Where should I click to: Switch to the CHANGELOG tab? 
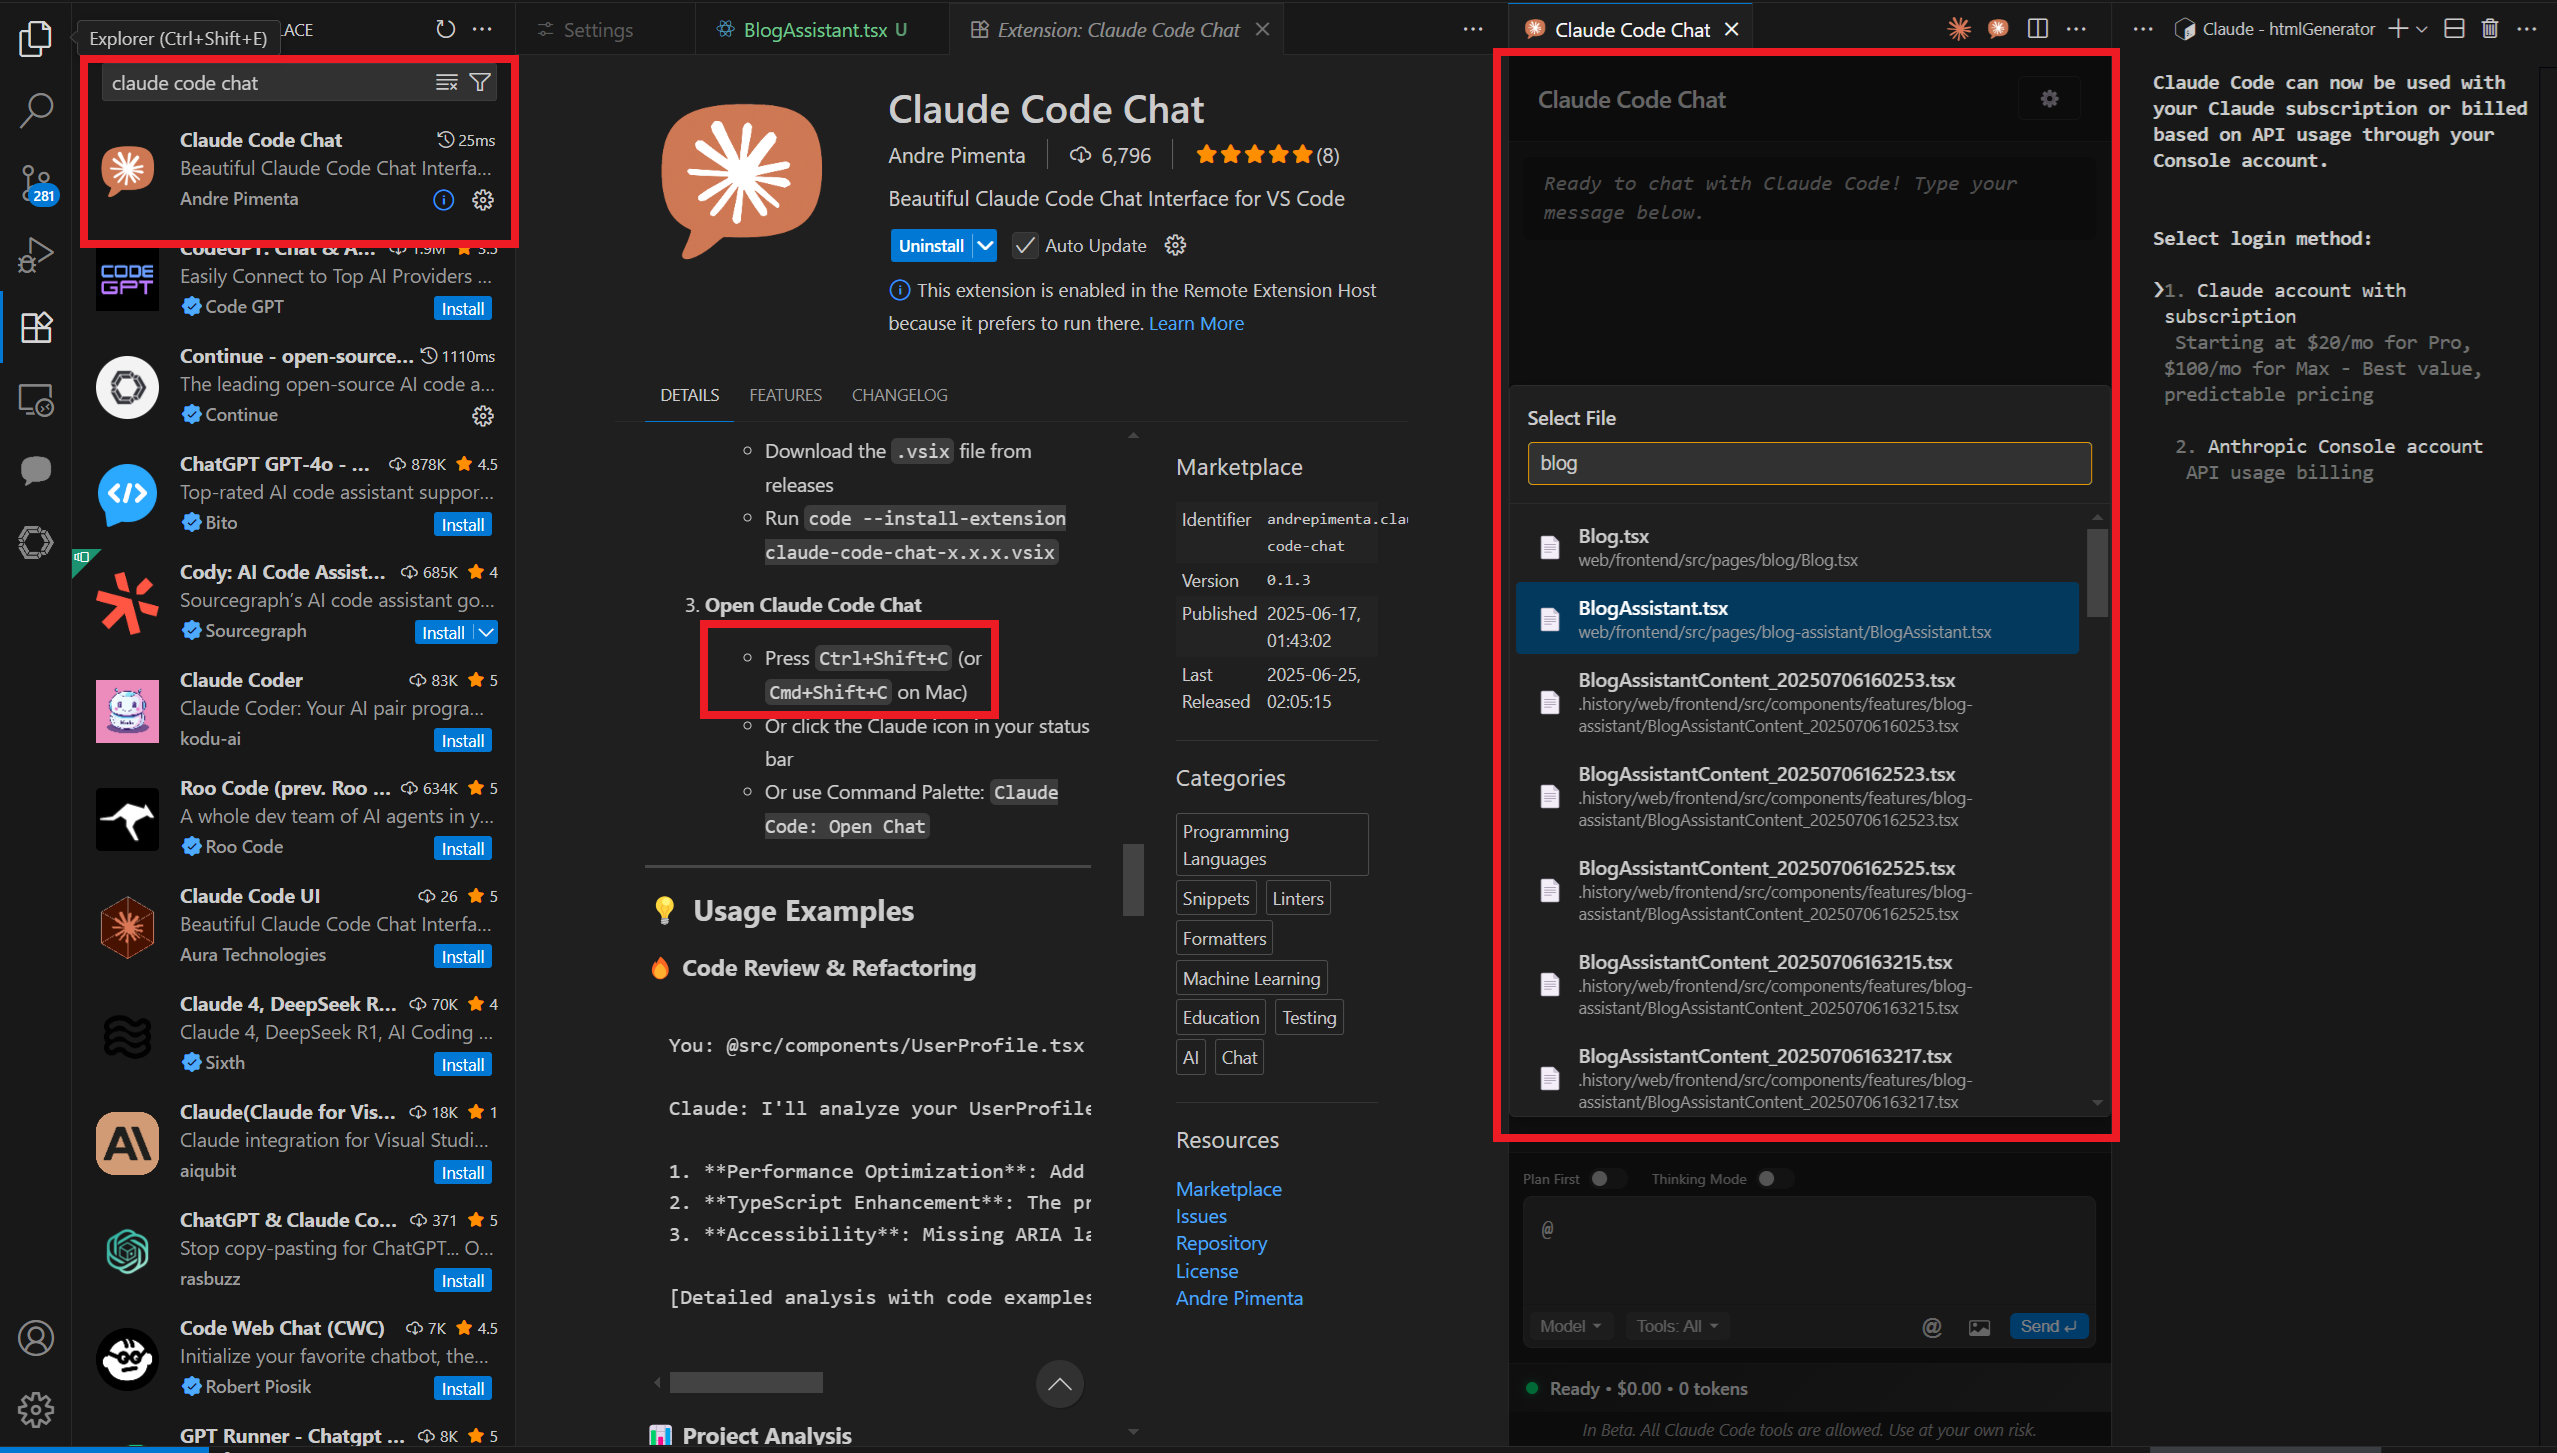click(899, 395)
